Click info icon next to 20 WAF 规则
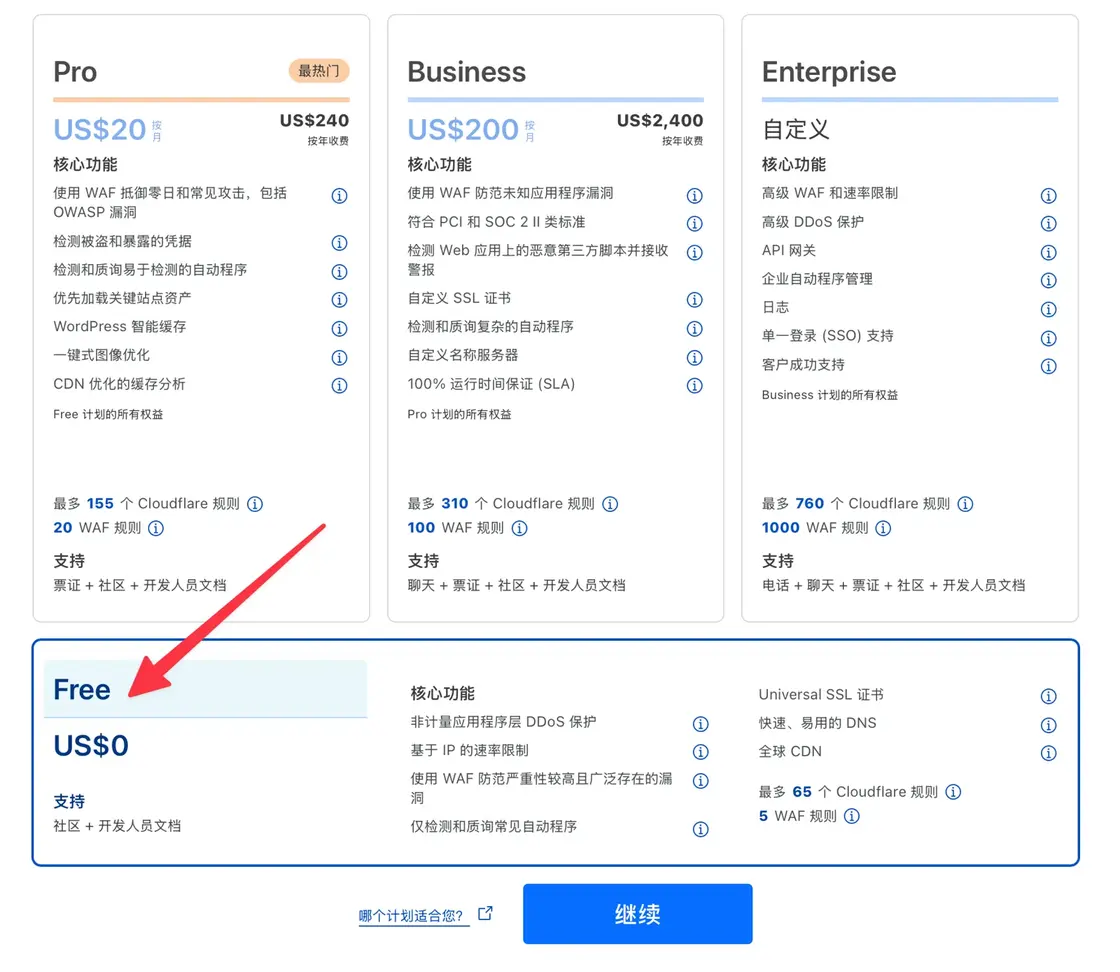 coord(156,528)
